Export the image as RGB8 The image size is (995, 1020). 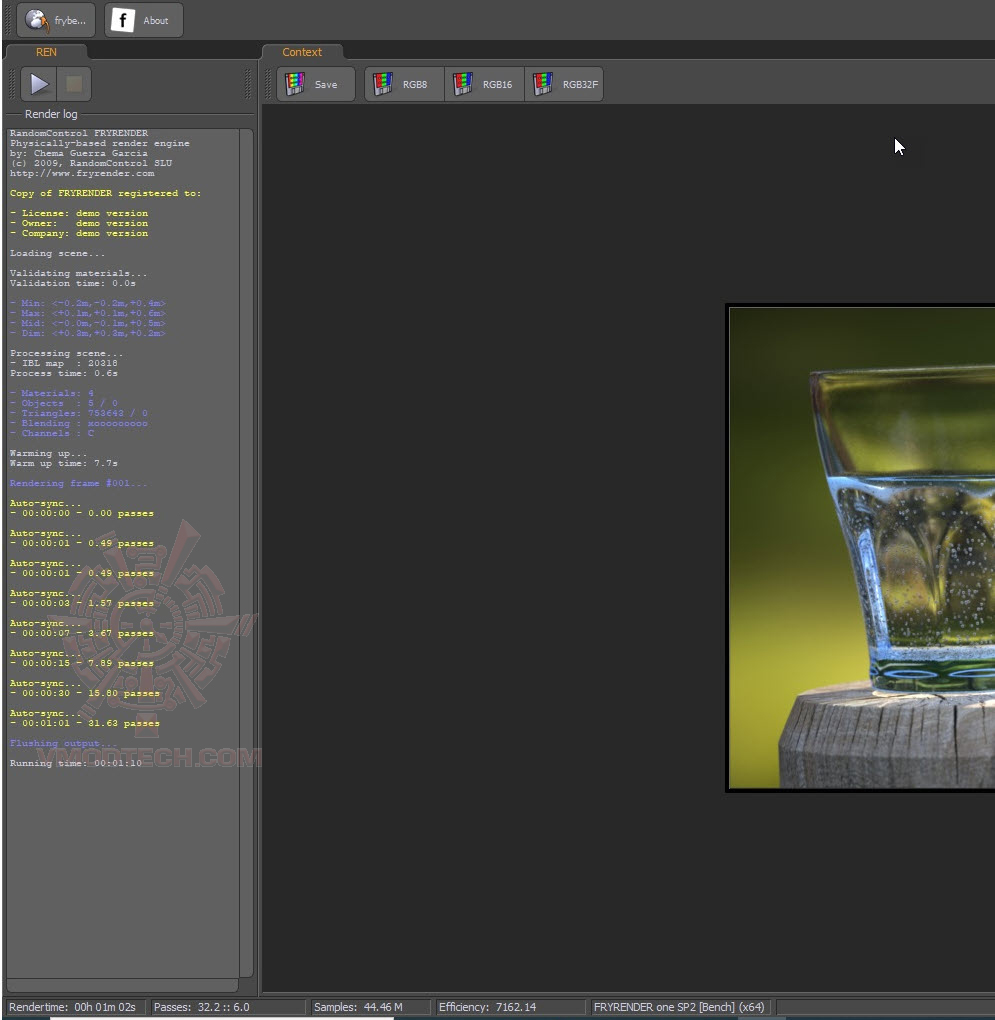pyautogui.click(x=405, y=84)
